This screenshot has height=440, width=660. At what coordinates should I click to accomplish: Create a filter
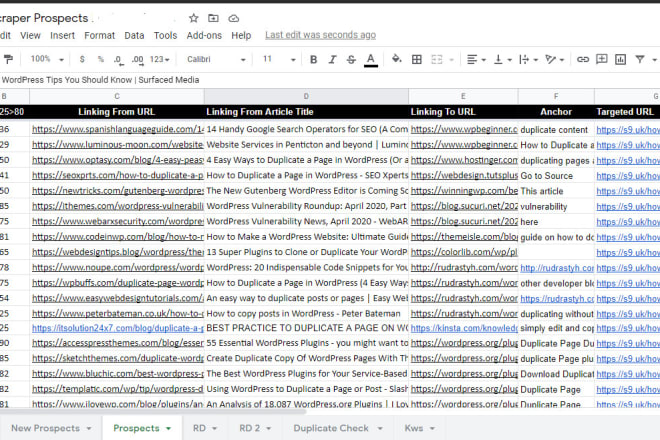(x=640, y=59)
